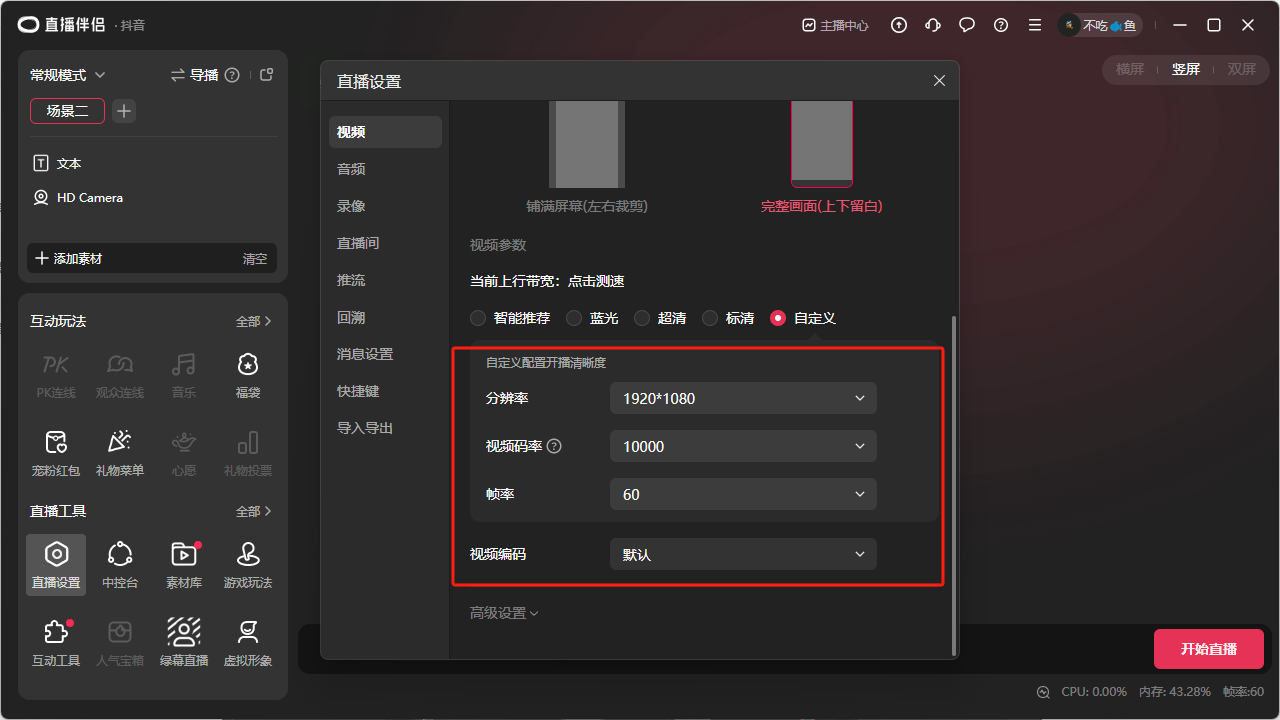Switch to the 快捷键 tab

click(385, 391)
